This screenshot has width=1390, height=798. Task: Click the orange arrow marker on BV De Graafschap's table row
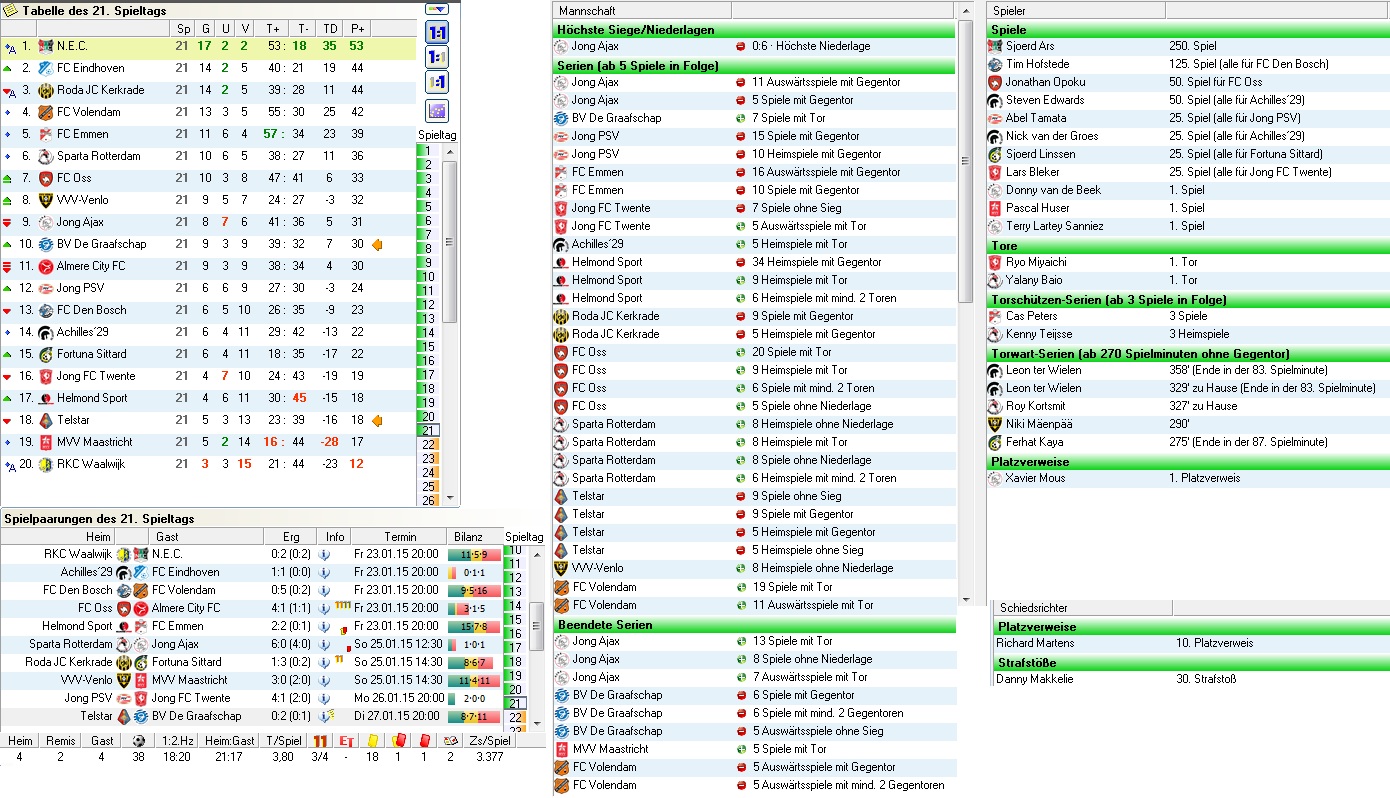[378, 244]
